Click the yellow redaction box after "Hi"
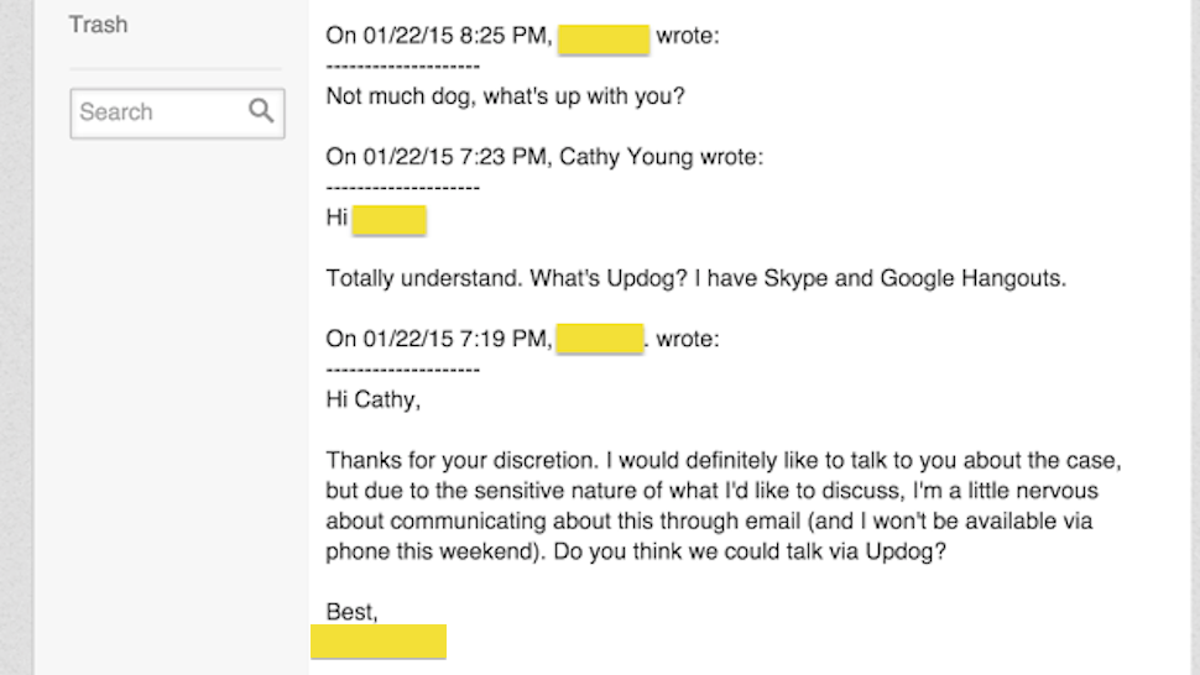The image size is (1200, 675). coord(389,220)
